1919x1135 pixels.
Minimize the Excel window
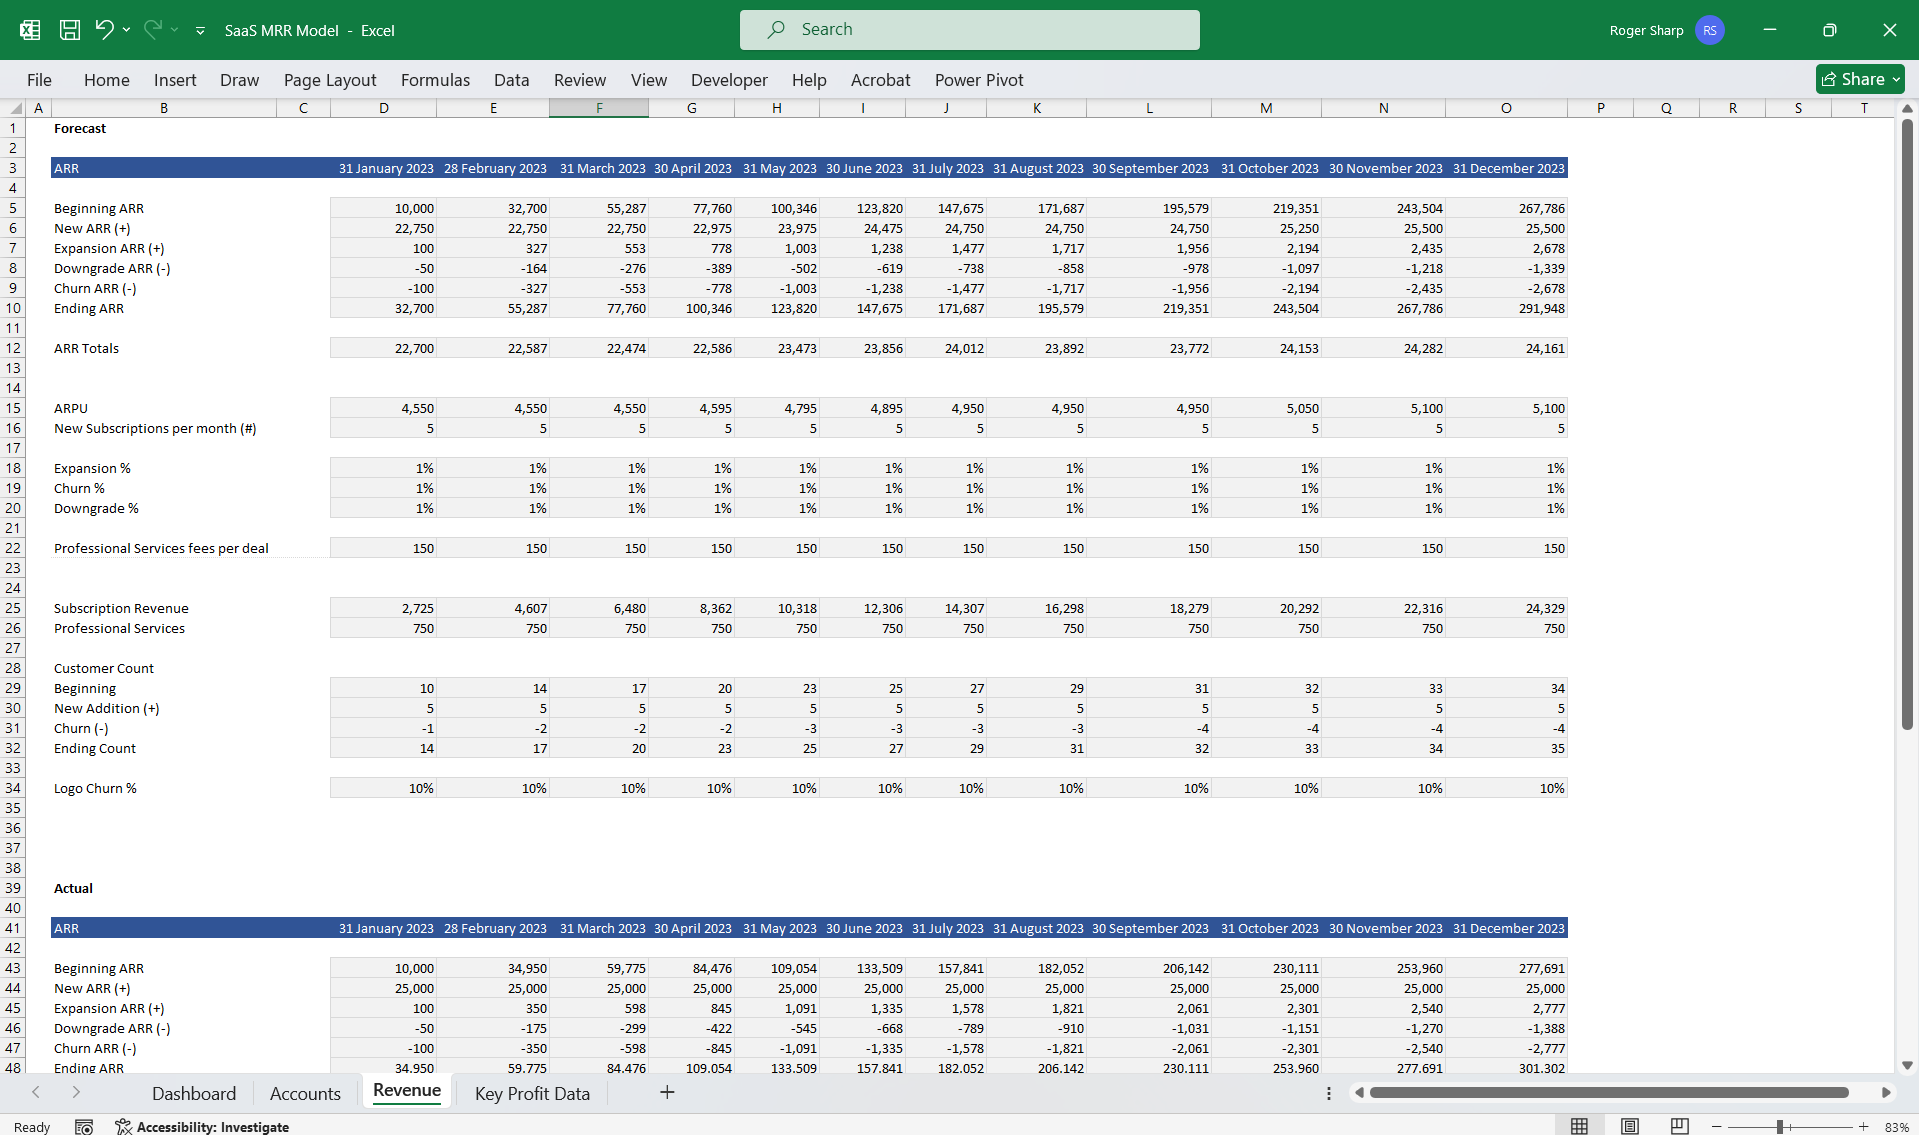pos(1769,30)
